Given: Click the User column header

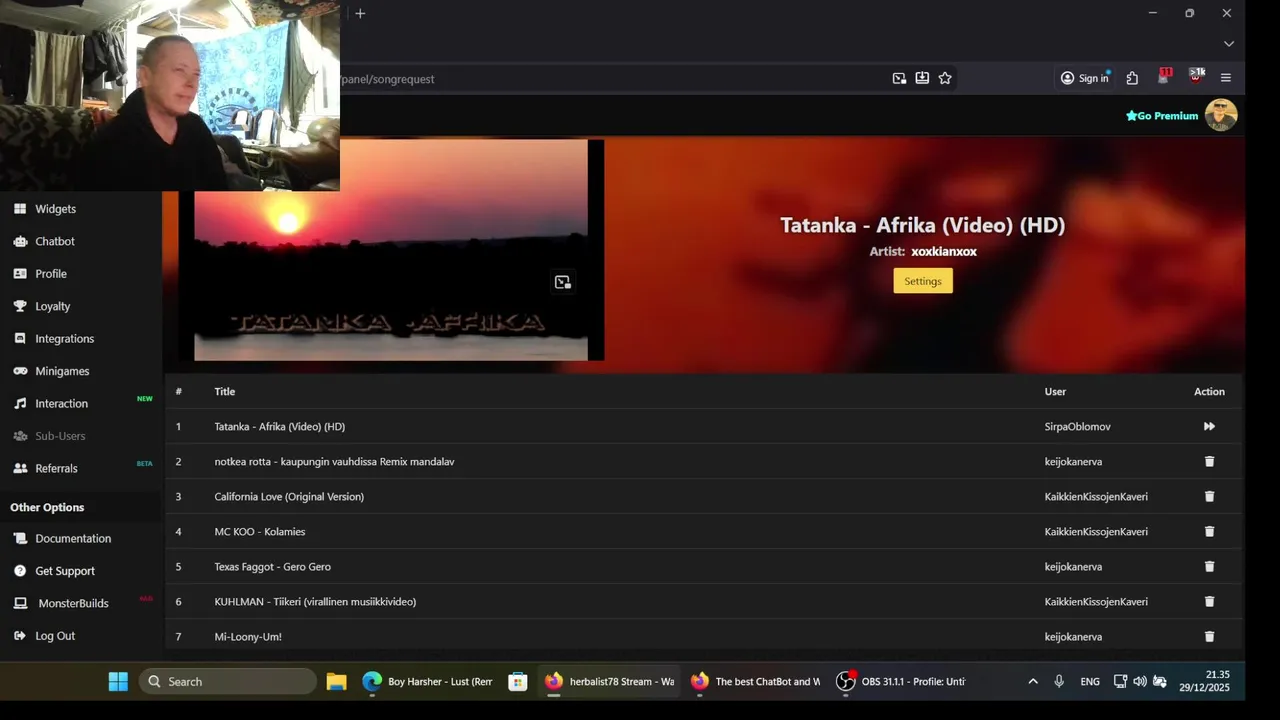Looking at the screenshot, I should [x=1055, y=391].
